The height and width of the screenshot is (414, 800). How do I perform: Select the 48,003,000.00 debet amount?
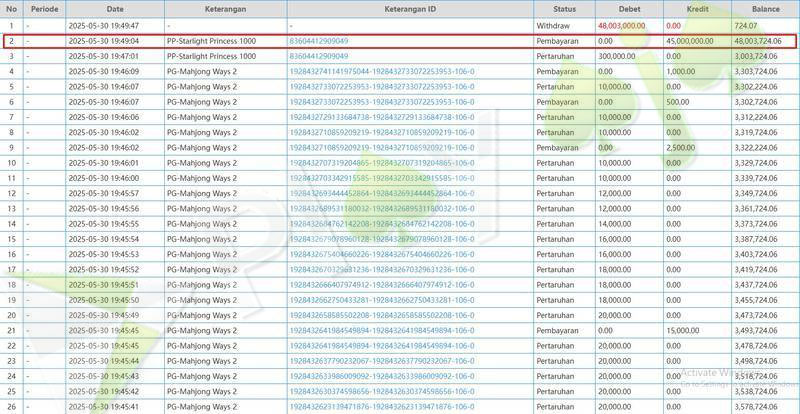pos(622,23)
